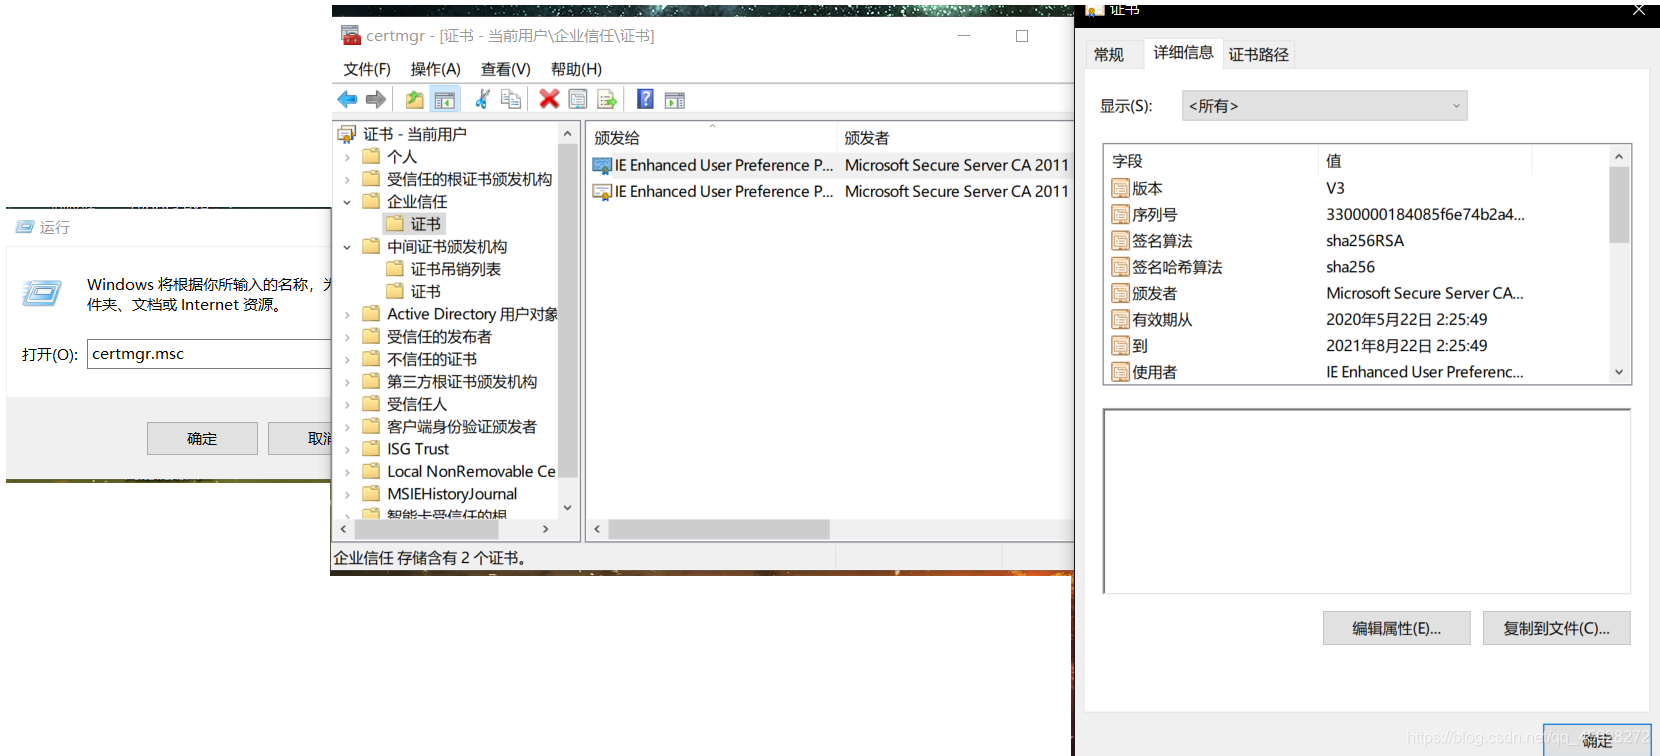The width and height of the screenshot is (1660, 756).
Task: Expand the 个人 tree node
Action: pos(347,157)
